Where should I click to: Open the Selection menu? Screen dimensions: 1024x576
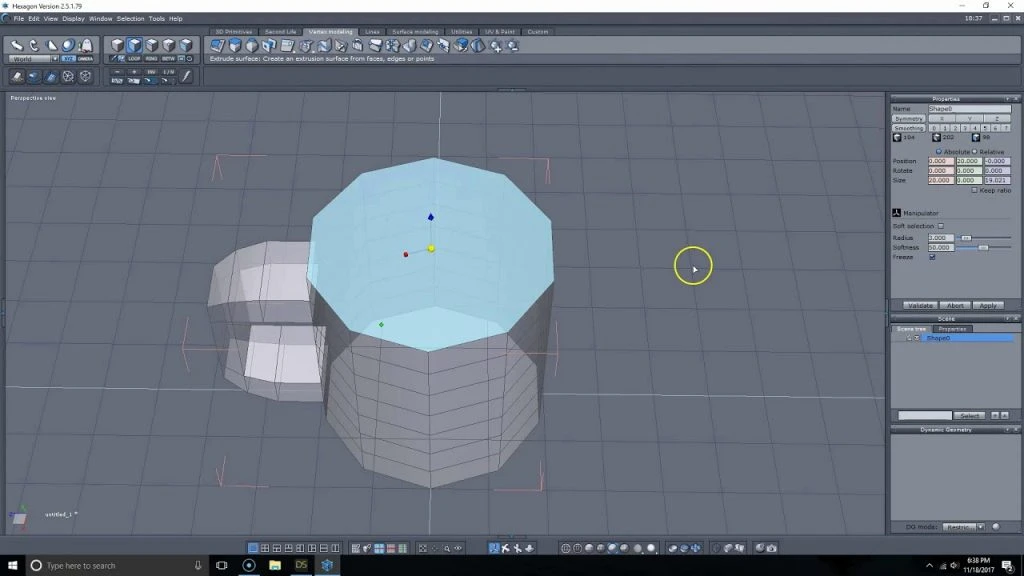point(131,18)
